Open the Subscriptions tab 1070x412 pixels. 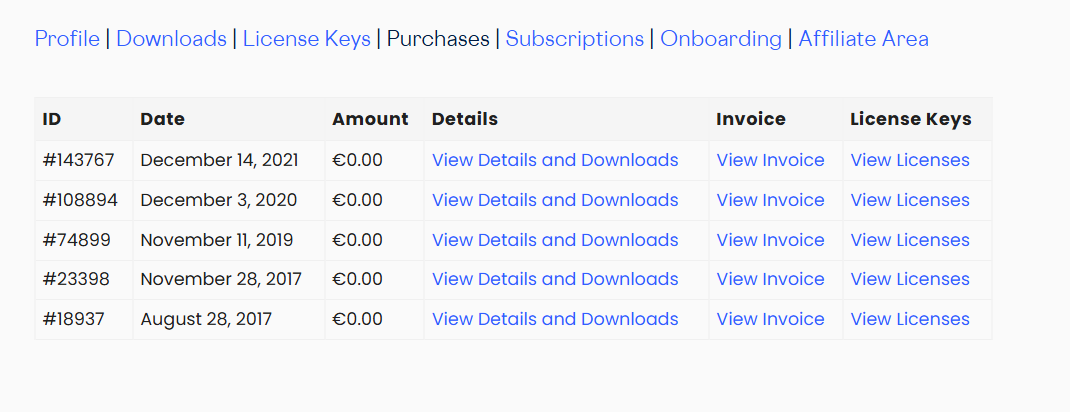pos(574,39)
